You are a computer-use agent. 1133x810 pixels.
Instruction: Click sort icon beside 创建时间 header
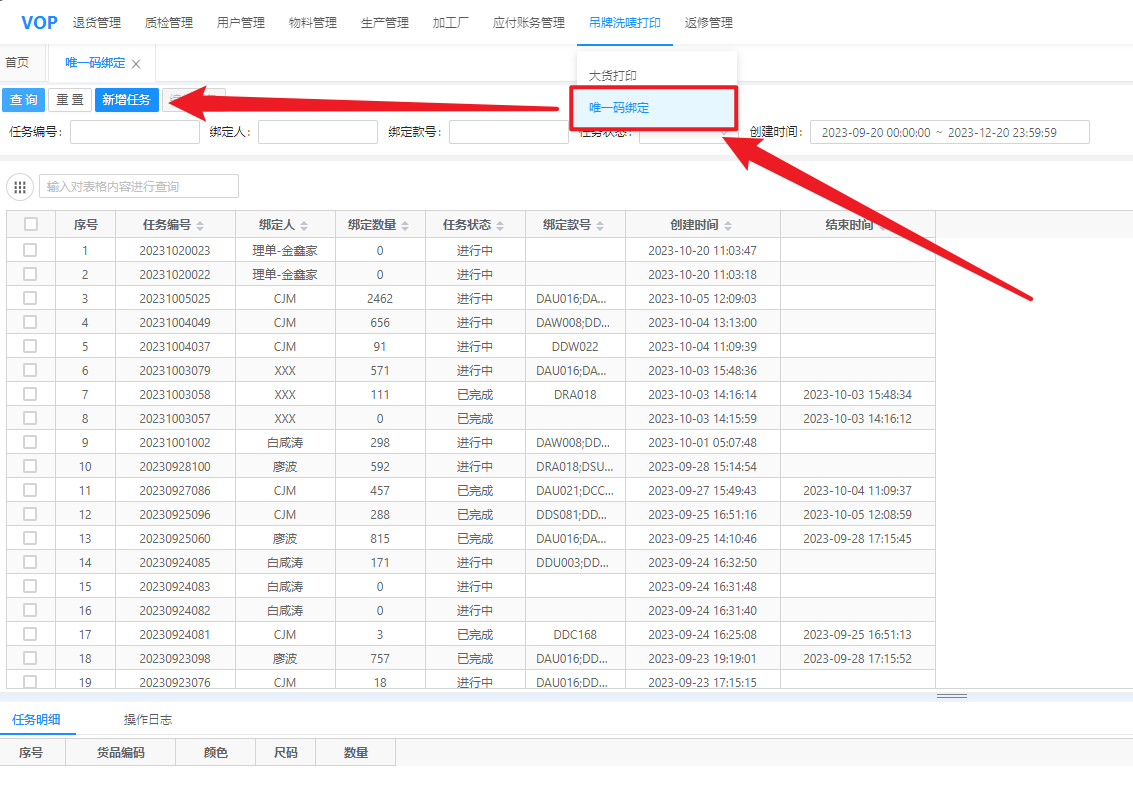(x=728, y=226)
